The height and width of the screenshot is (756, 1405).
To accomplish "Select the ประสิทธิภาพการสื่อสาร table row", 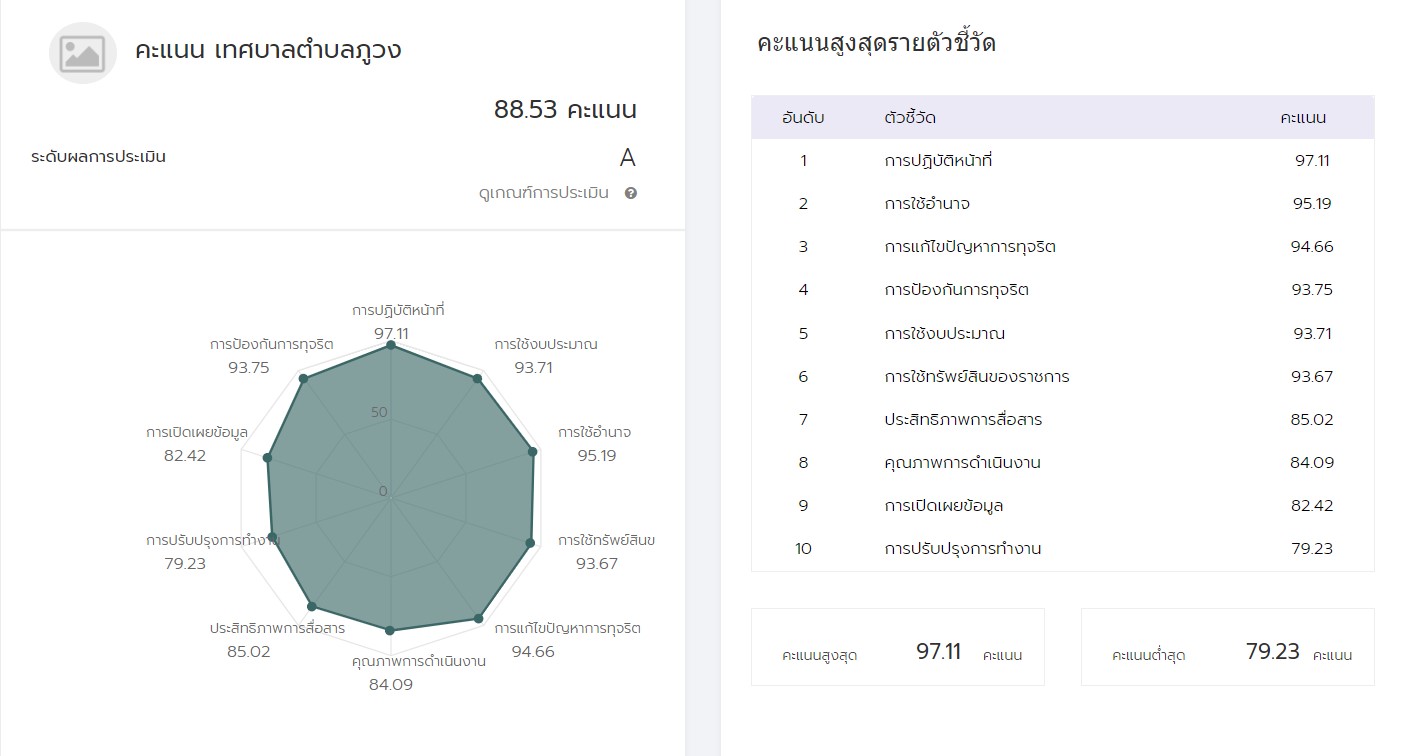I will pyautogui.click(x=1063, y=419).
